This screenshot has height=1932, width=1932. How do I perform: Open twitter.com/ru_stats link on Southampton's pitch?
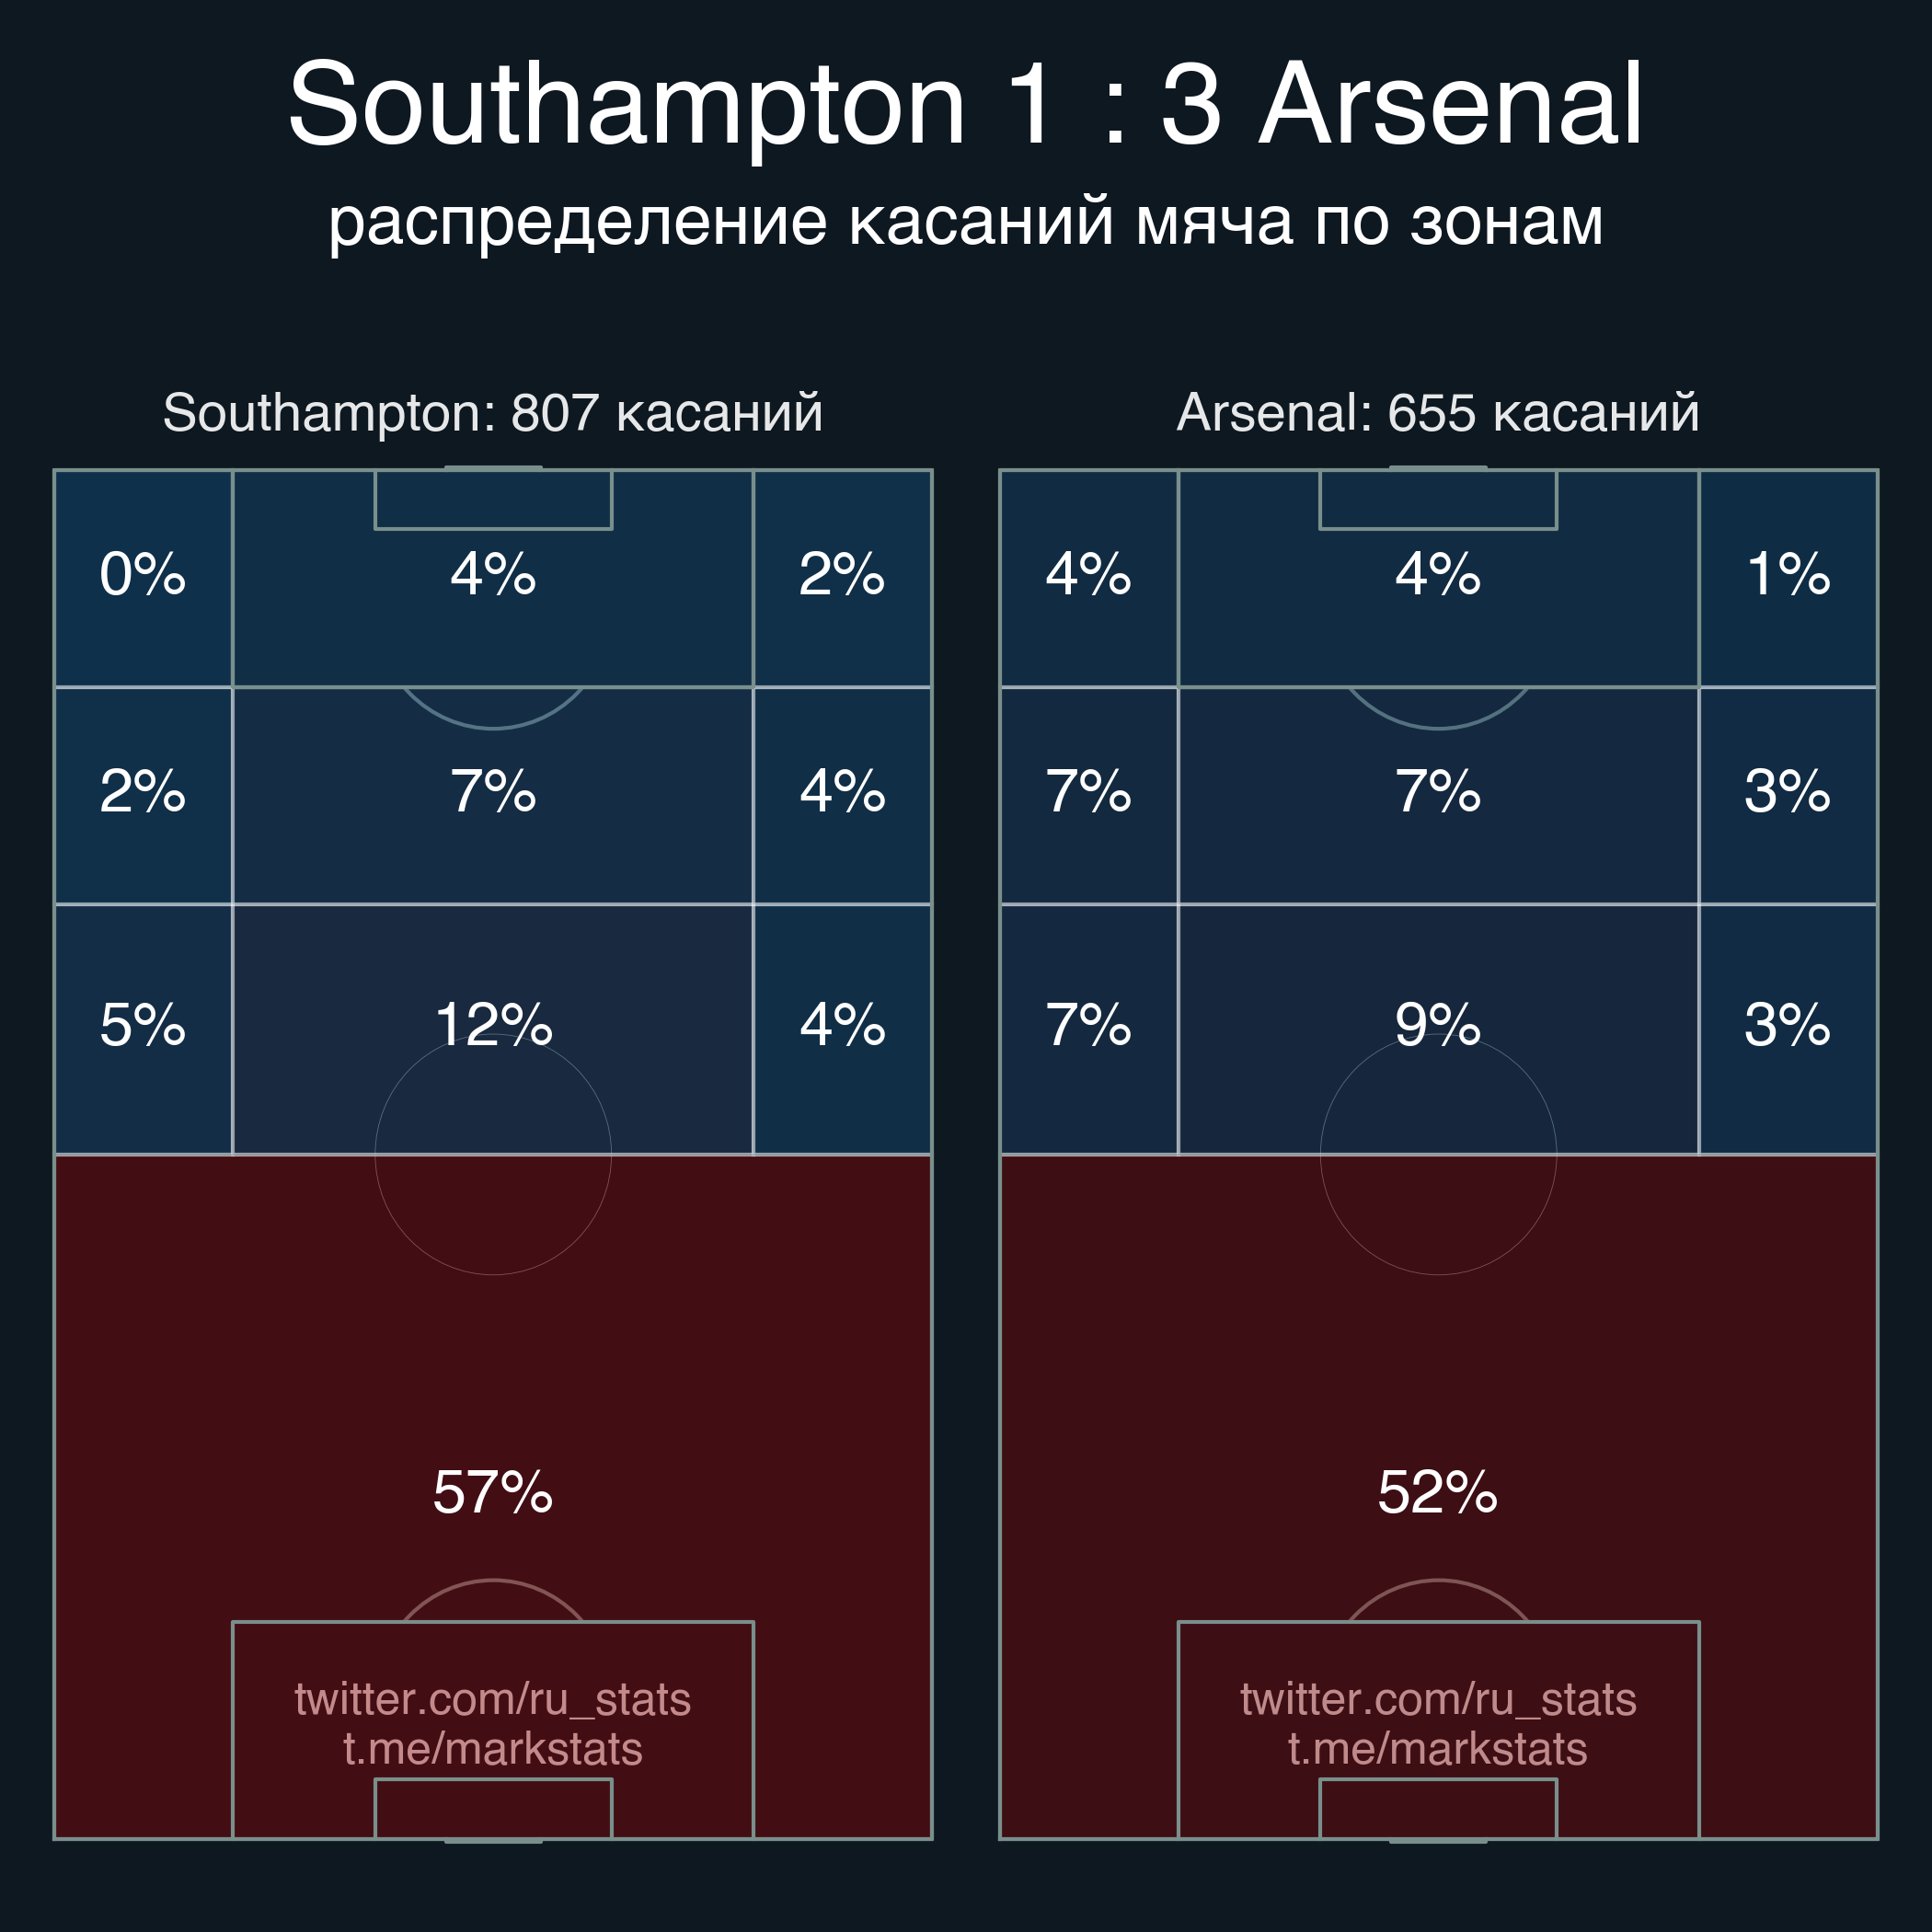pyautogui.click(x=493, y=1699)
